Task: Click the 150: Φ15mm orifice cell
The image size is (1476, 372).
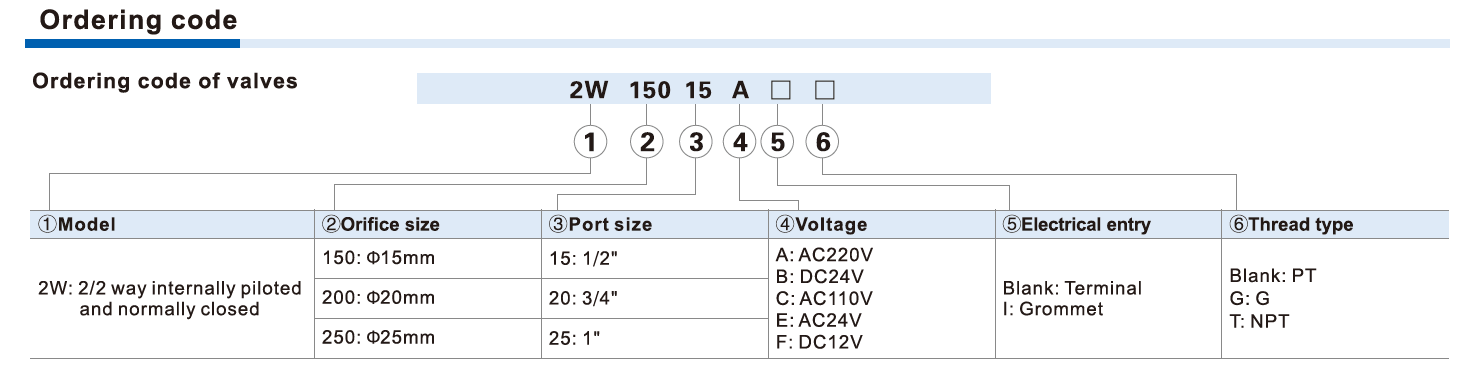Action: [x=428, y=258]
